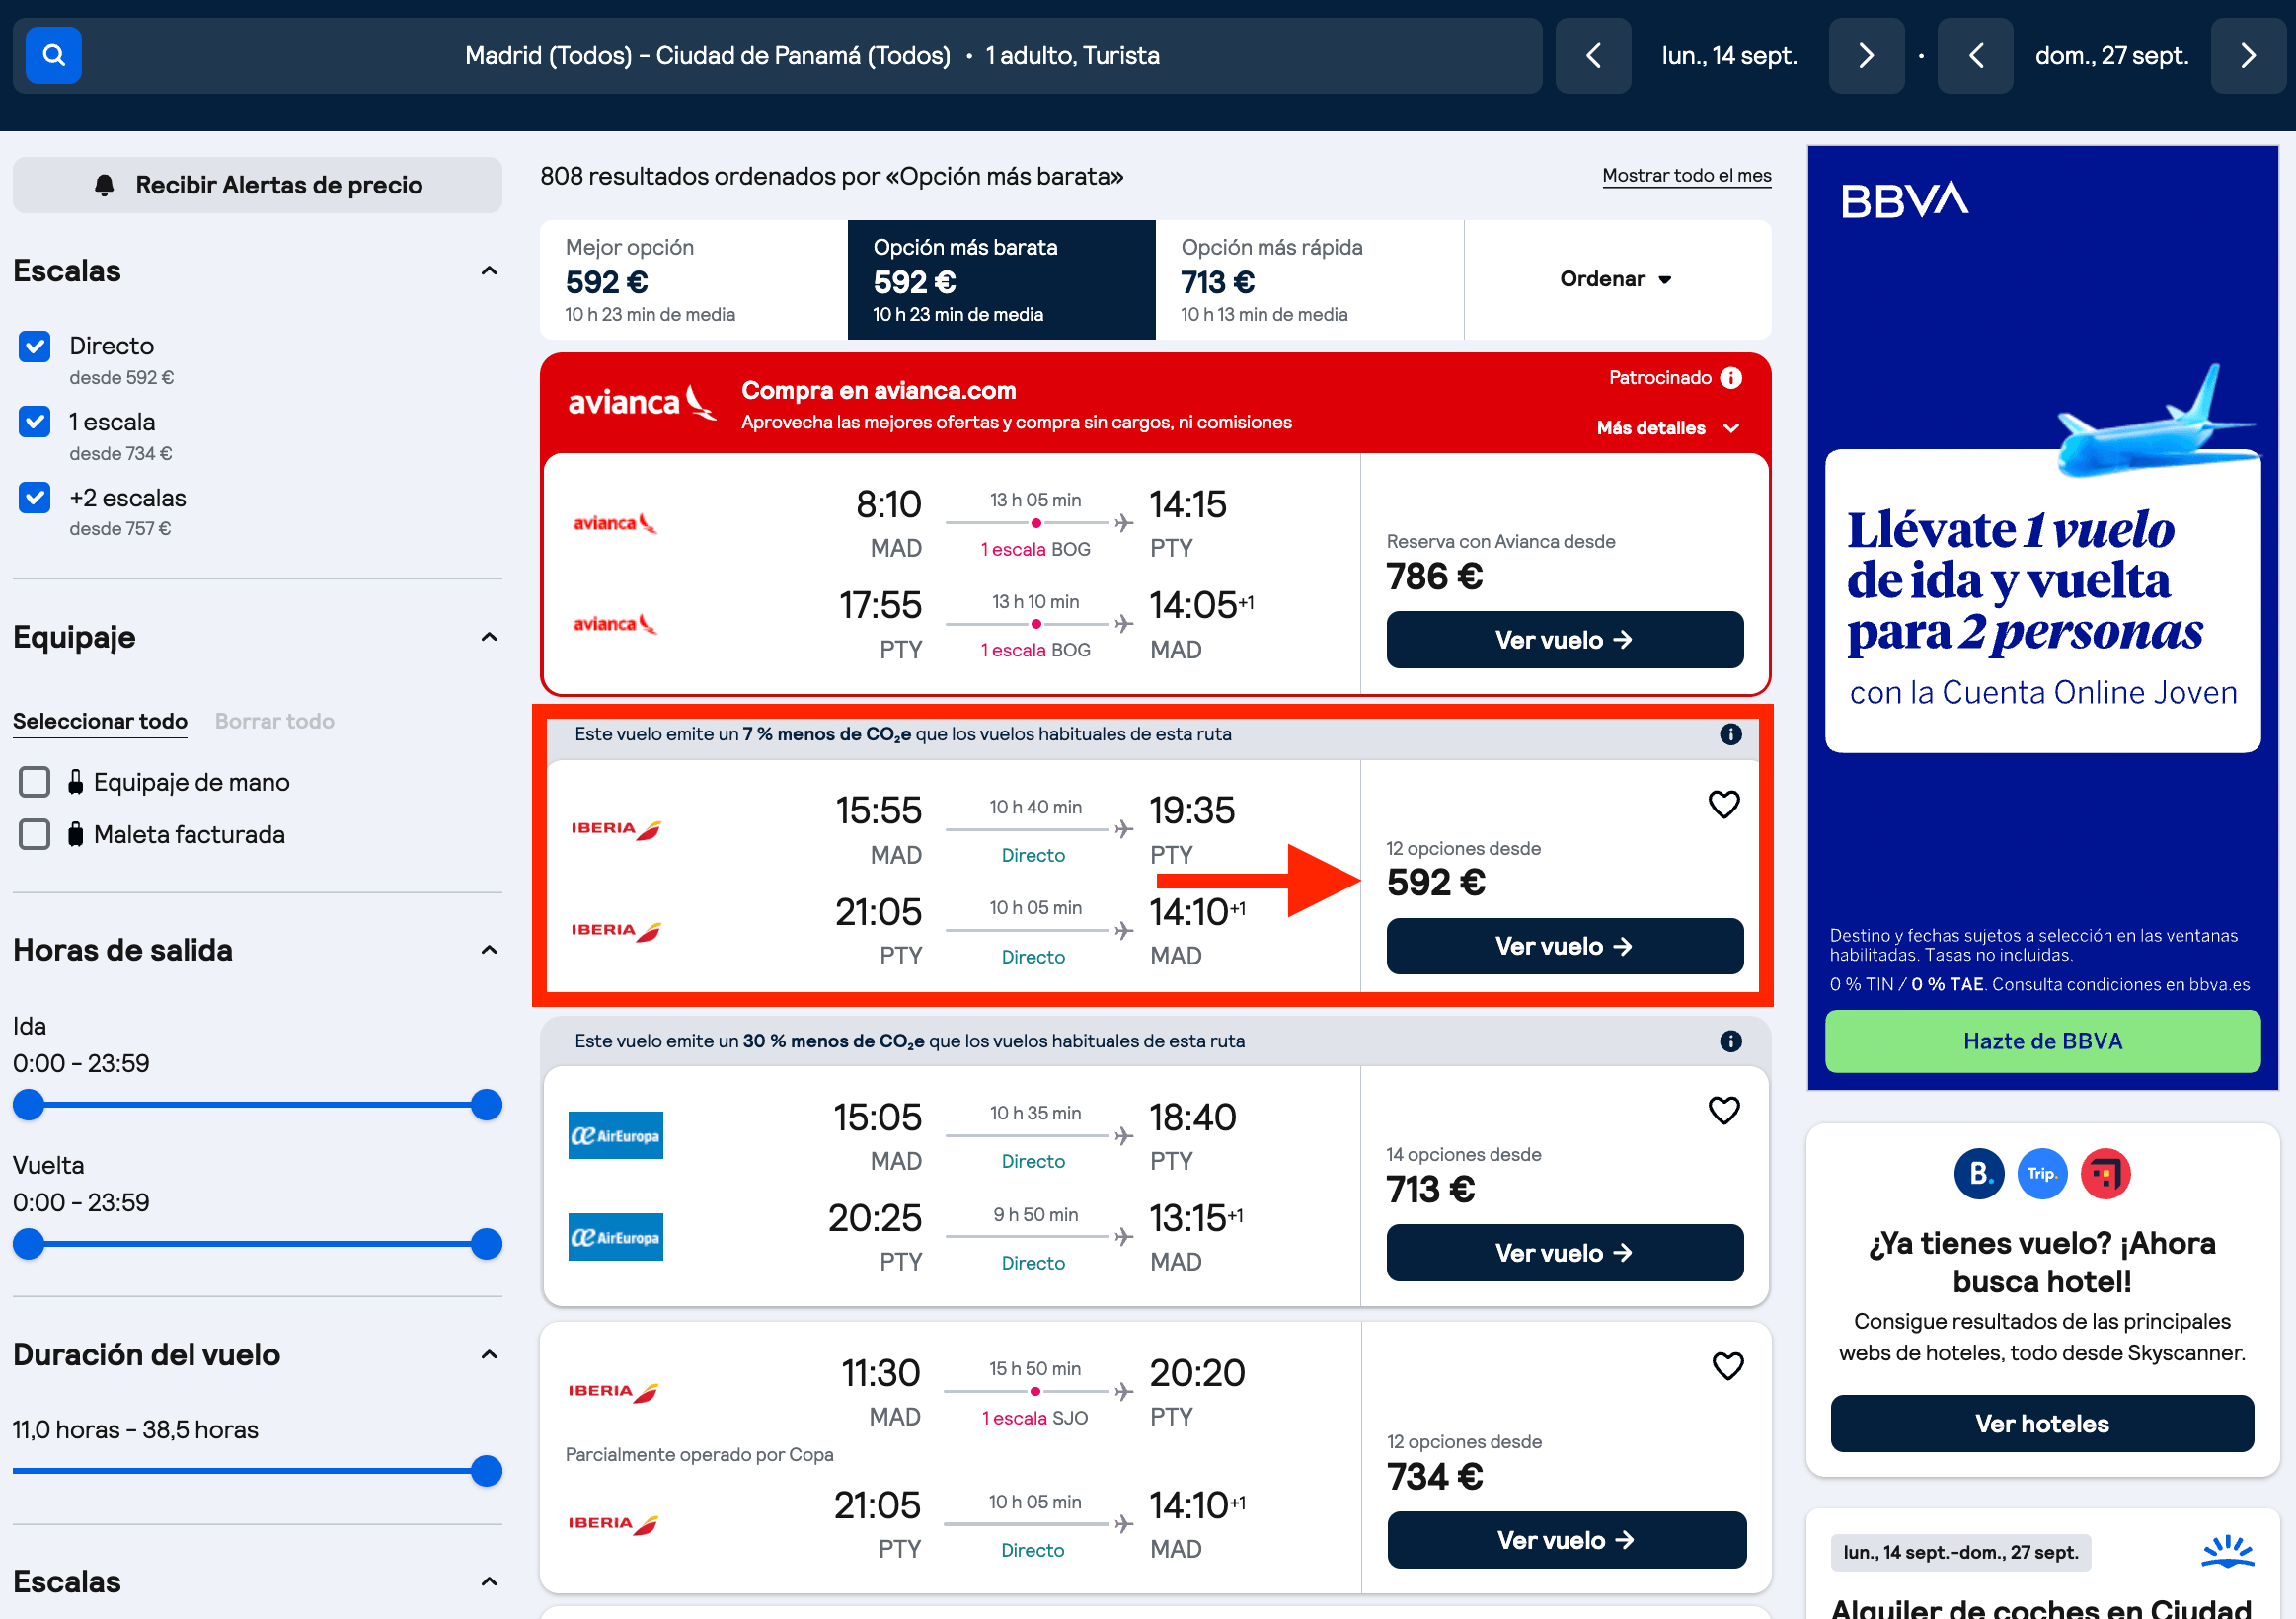Uncheck the 1 escala filter
The height and width of the screenshot is (1619, 2296).
pos(35,422)
